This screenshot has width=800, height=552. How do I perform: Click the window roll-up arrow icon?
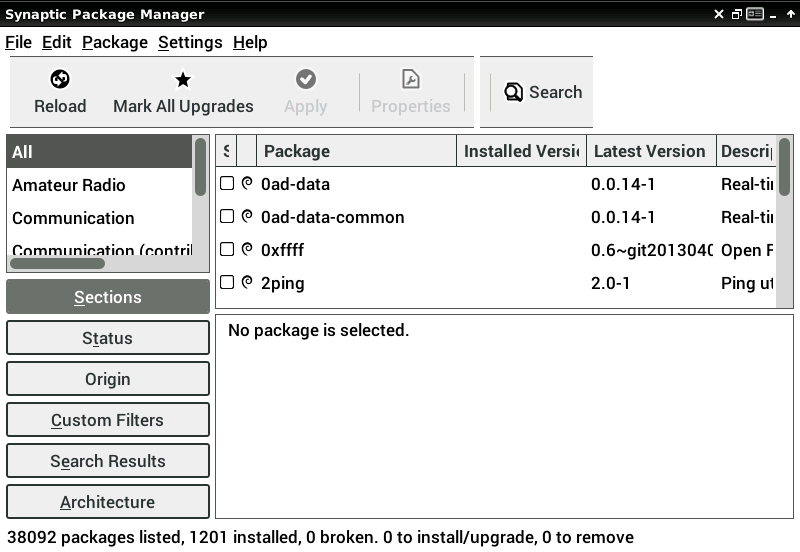click(x=790, y=14)
